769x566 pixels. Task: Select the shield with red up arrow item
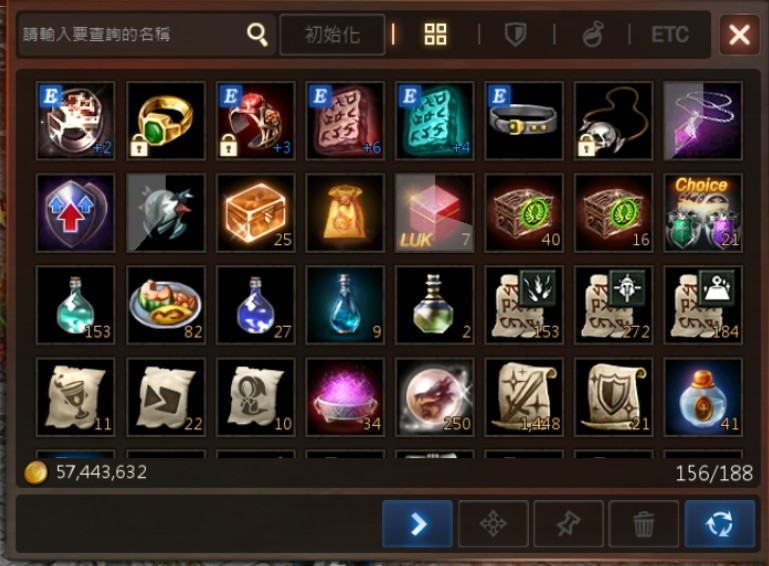76,213
